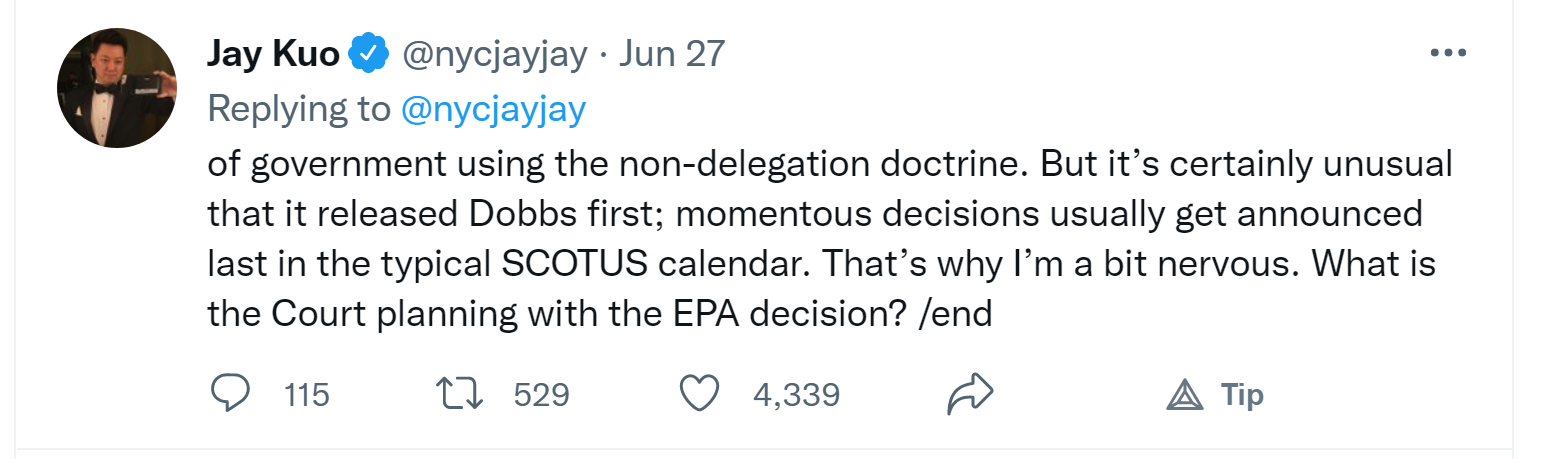Click @nycjayjay in the Replying to line
1553x459 pixels.
pyautogui.click(x=493, y=110)
